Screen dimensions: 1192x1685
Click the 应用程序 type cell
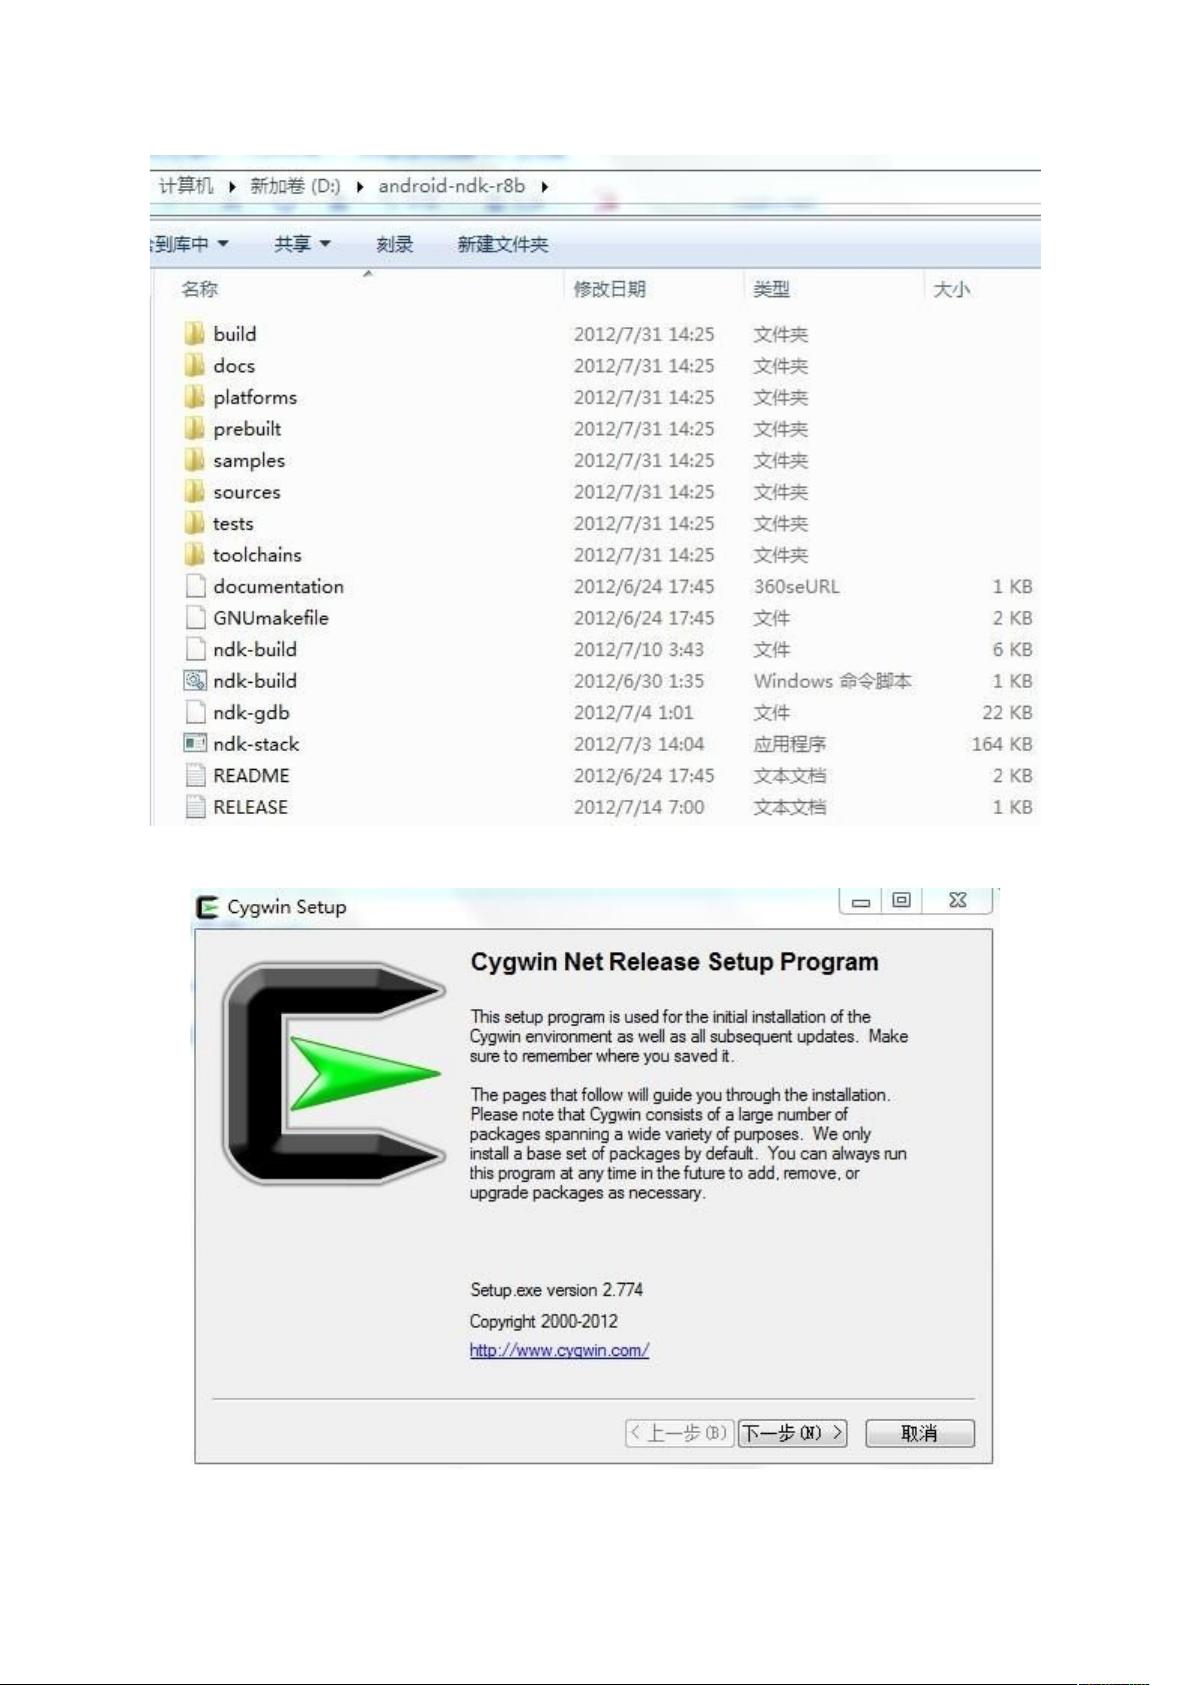(790, 743)
